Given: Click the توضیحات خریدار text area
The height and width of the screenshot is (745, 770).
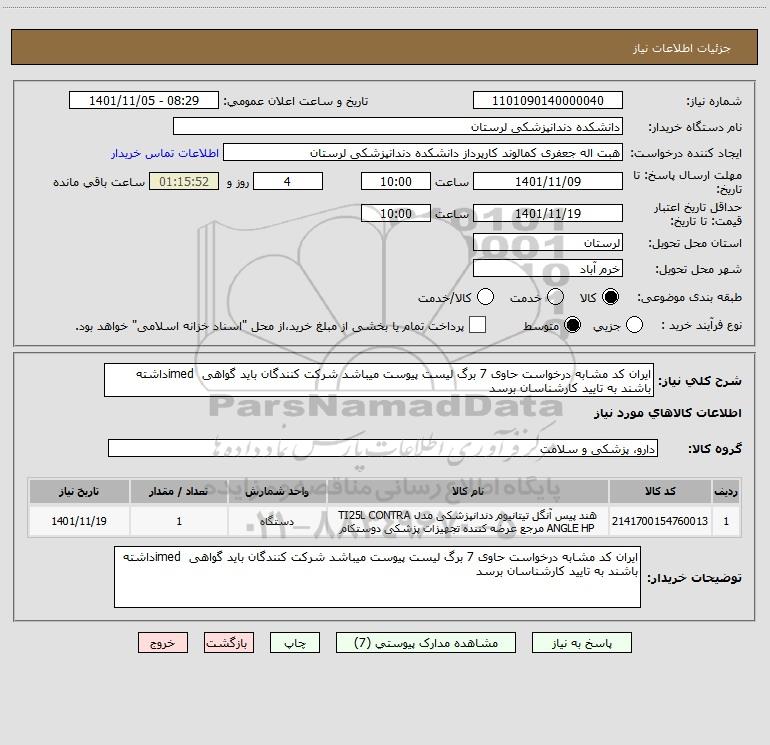Looking at the screenshot, I should (377, 577).
